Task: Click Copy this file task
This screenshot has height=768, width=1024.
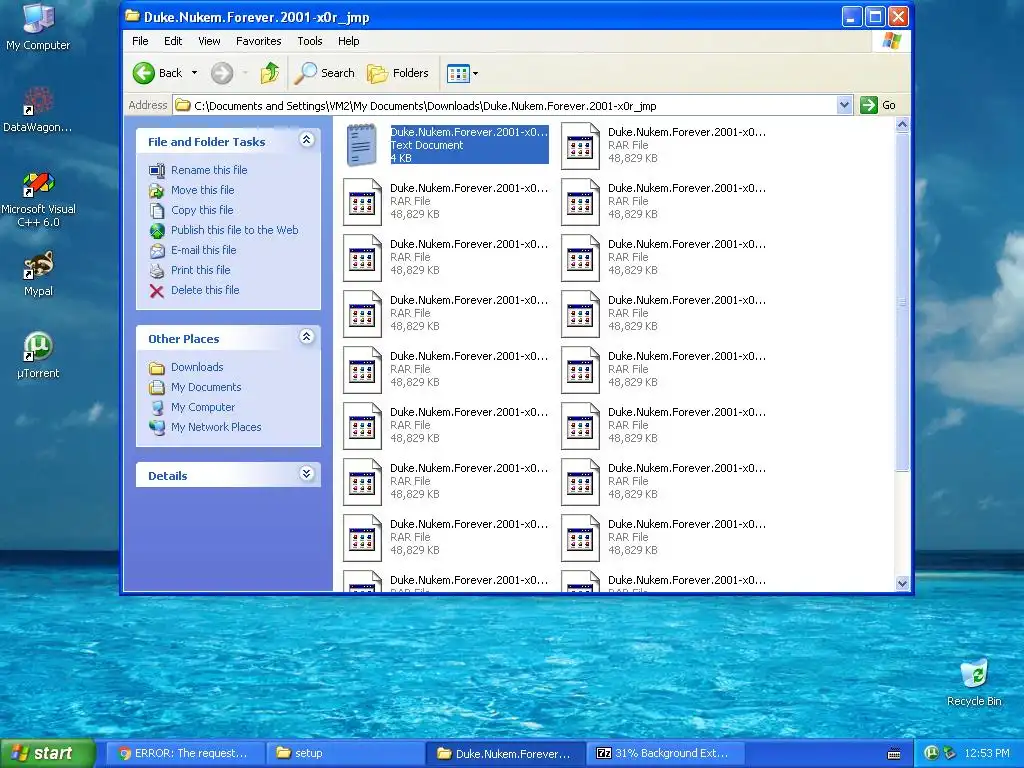Action: click(x=202, y=210)
